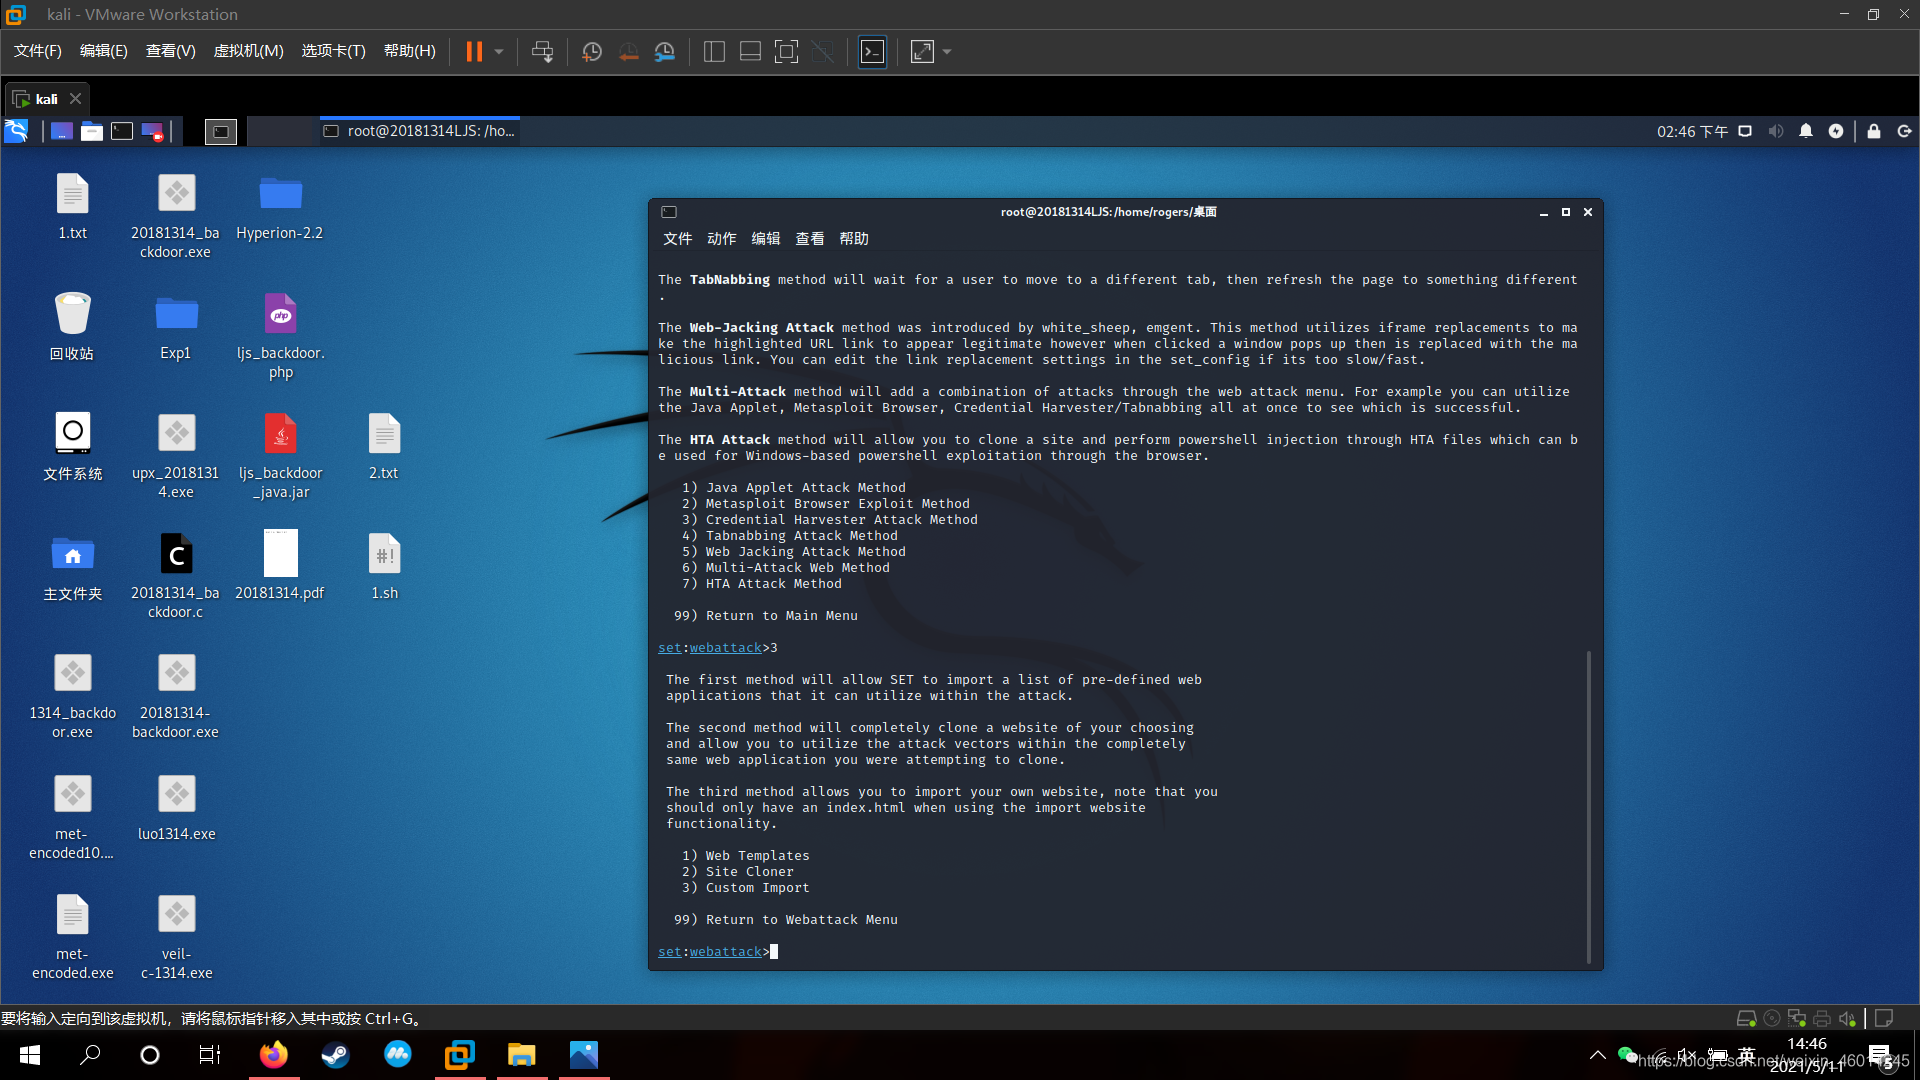Close the kali VM tab

[75, 99]
